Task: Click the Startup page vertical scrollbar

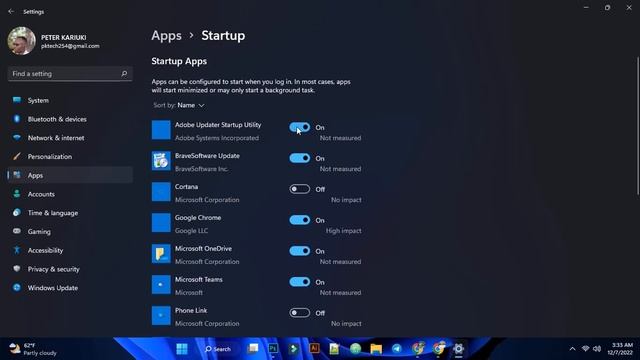Action: click(638, 127)
